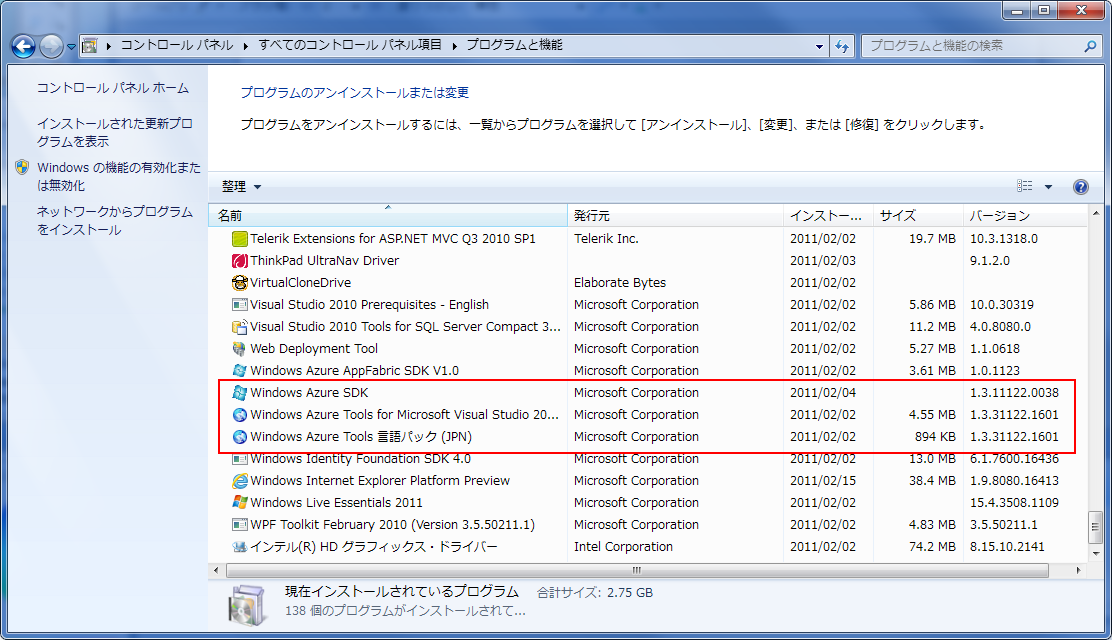Click installed programs icon in details pane

pyautogui.click(x=248, y=605)
